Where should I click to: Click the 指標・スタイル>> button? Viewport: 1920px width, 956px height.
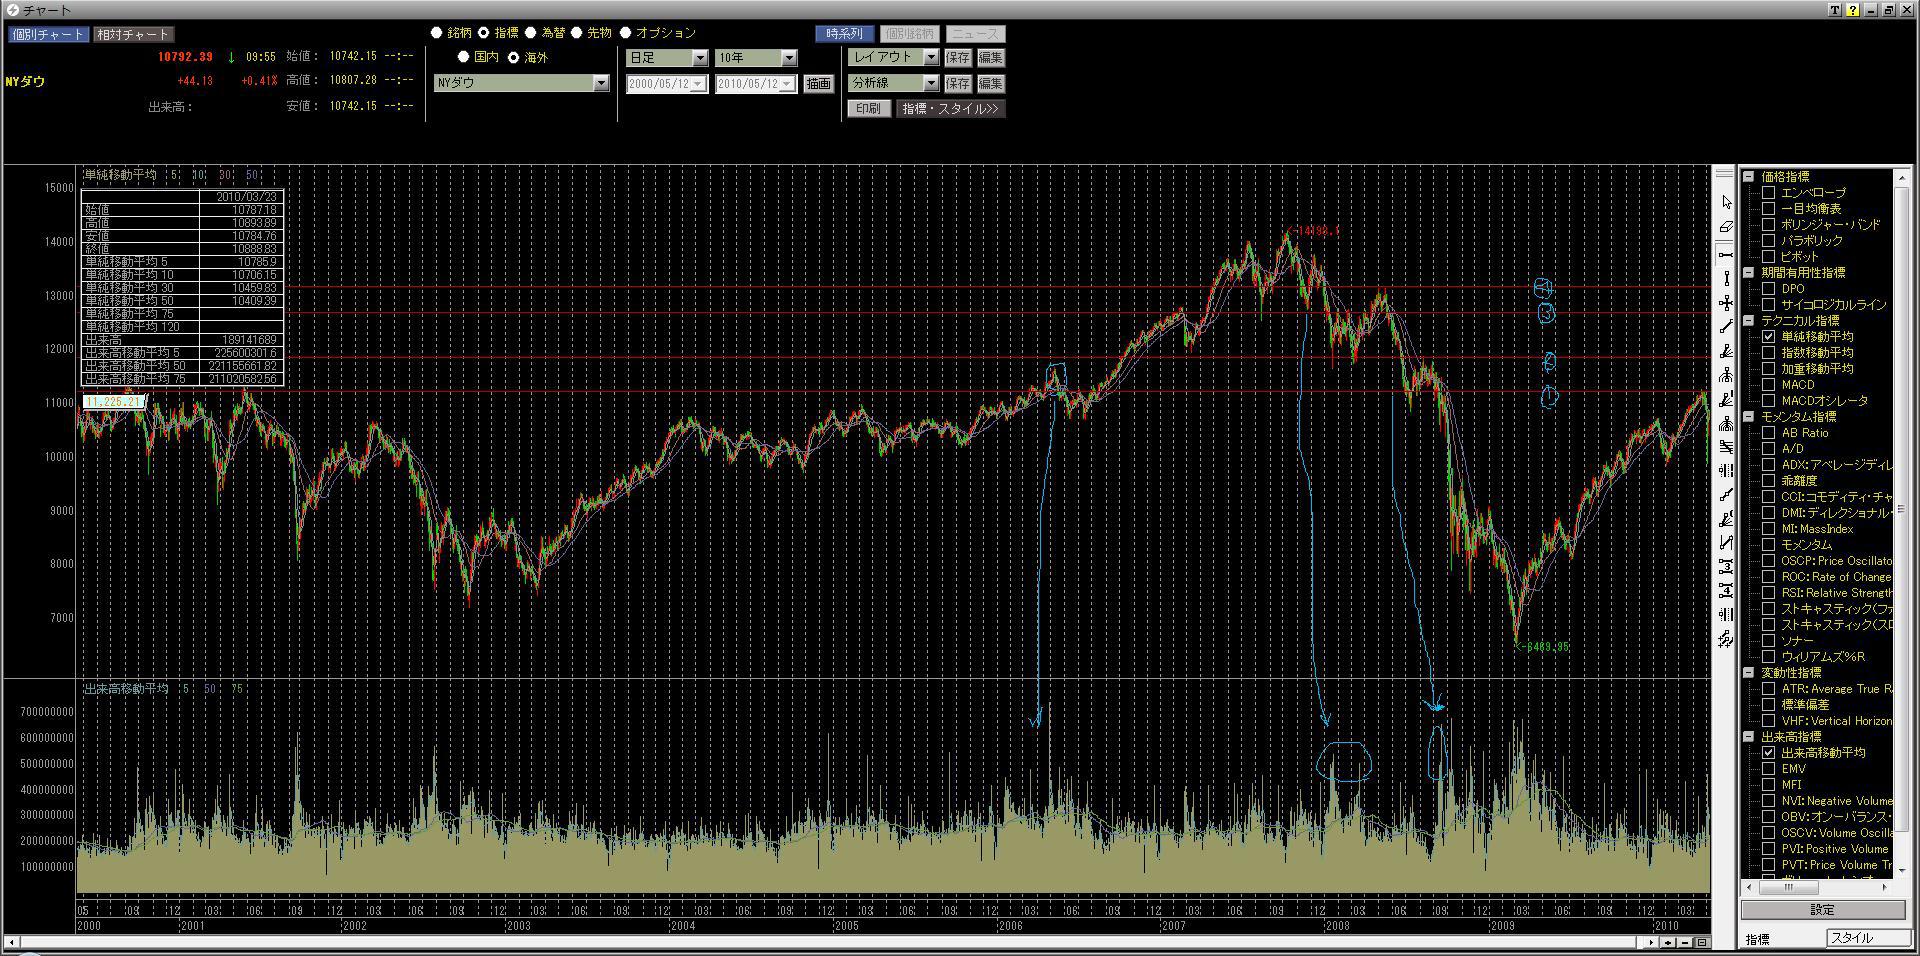(x=950, y=108)
